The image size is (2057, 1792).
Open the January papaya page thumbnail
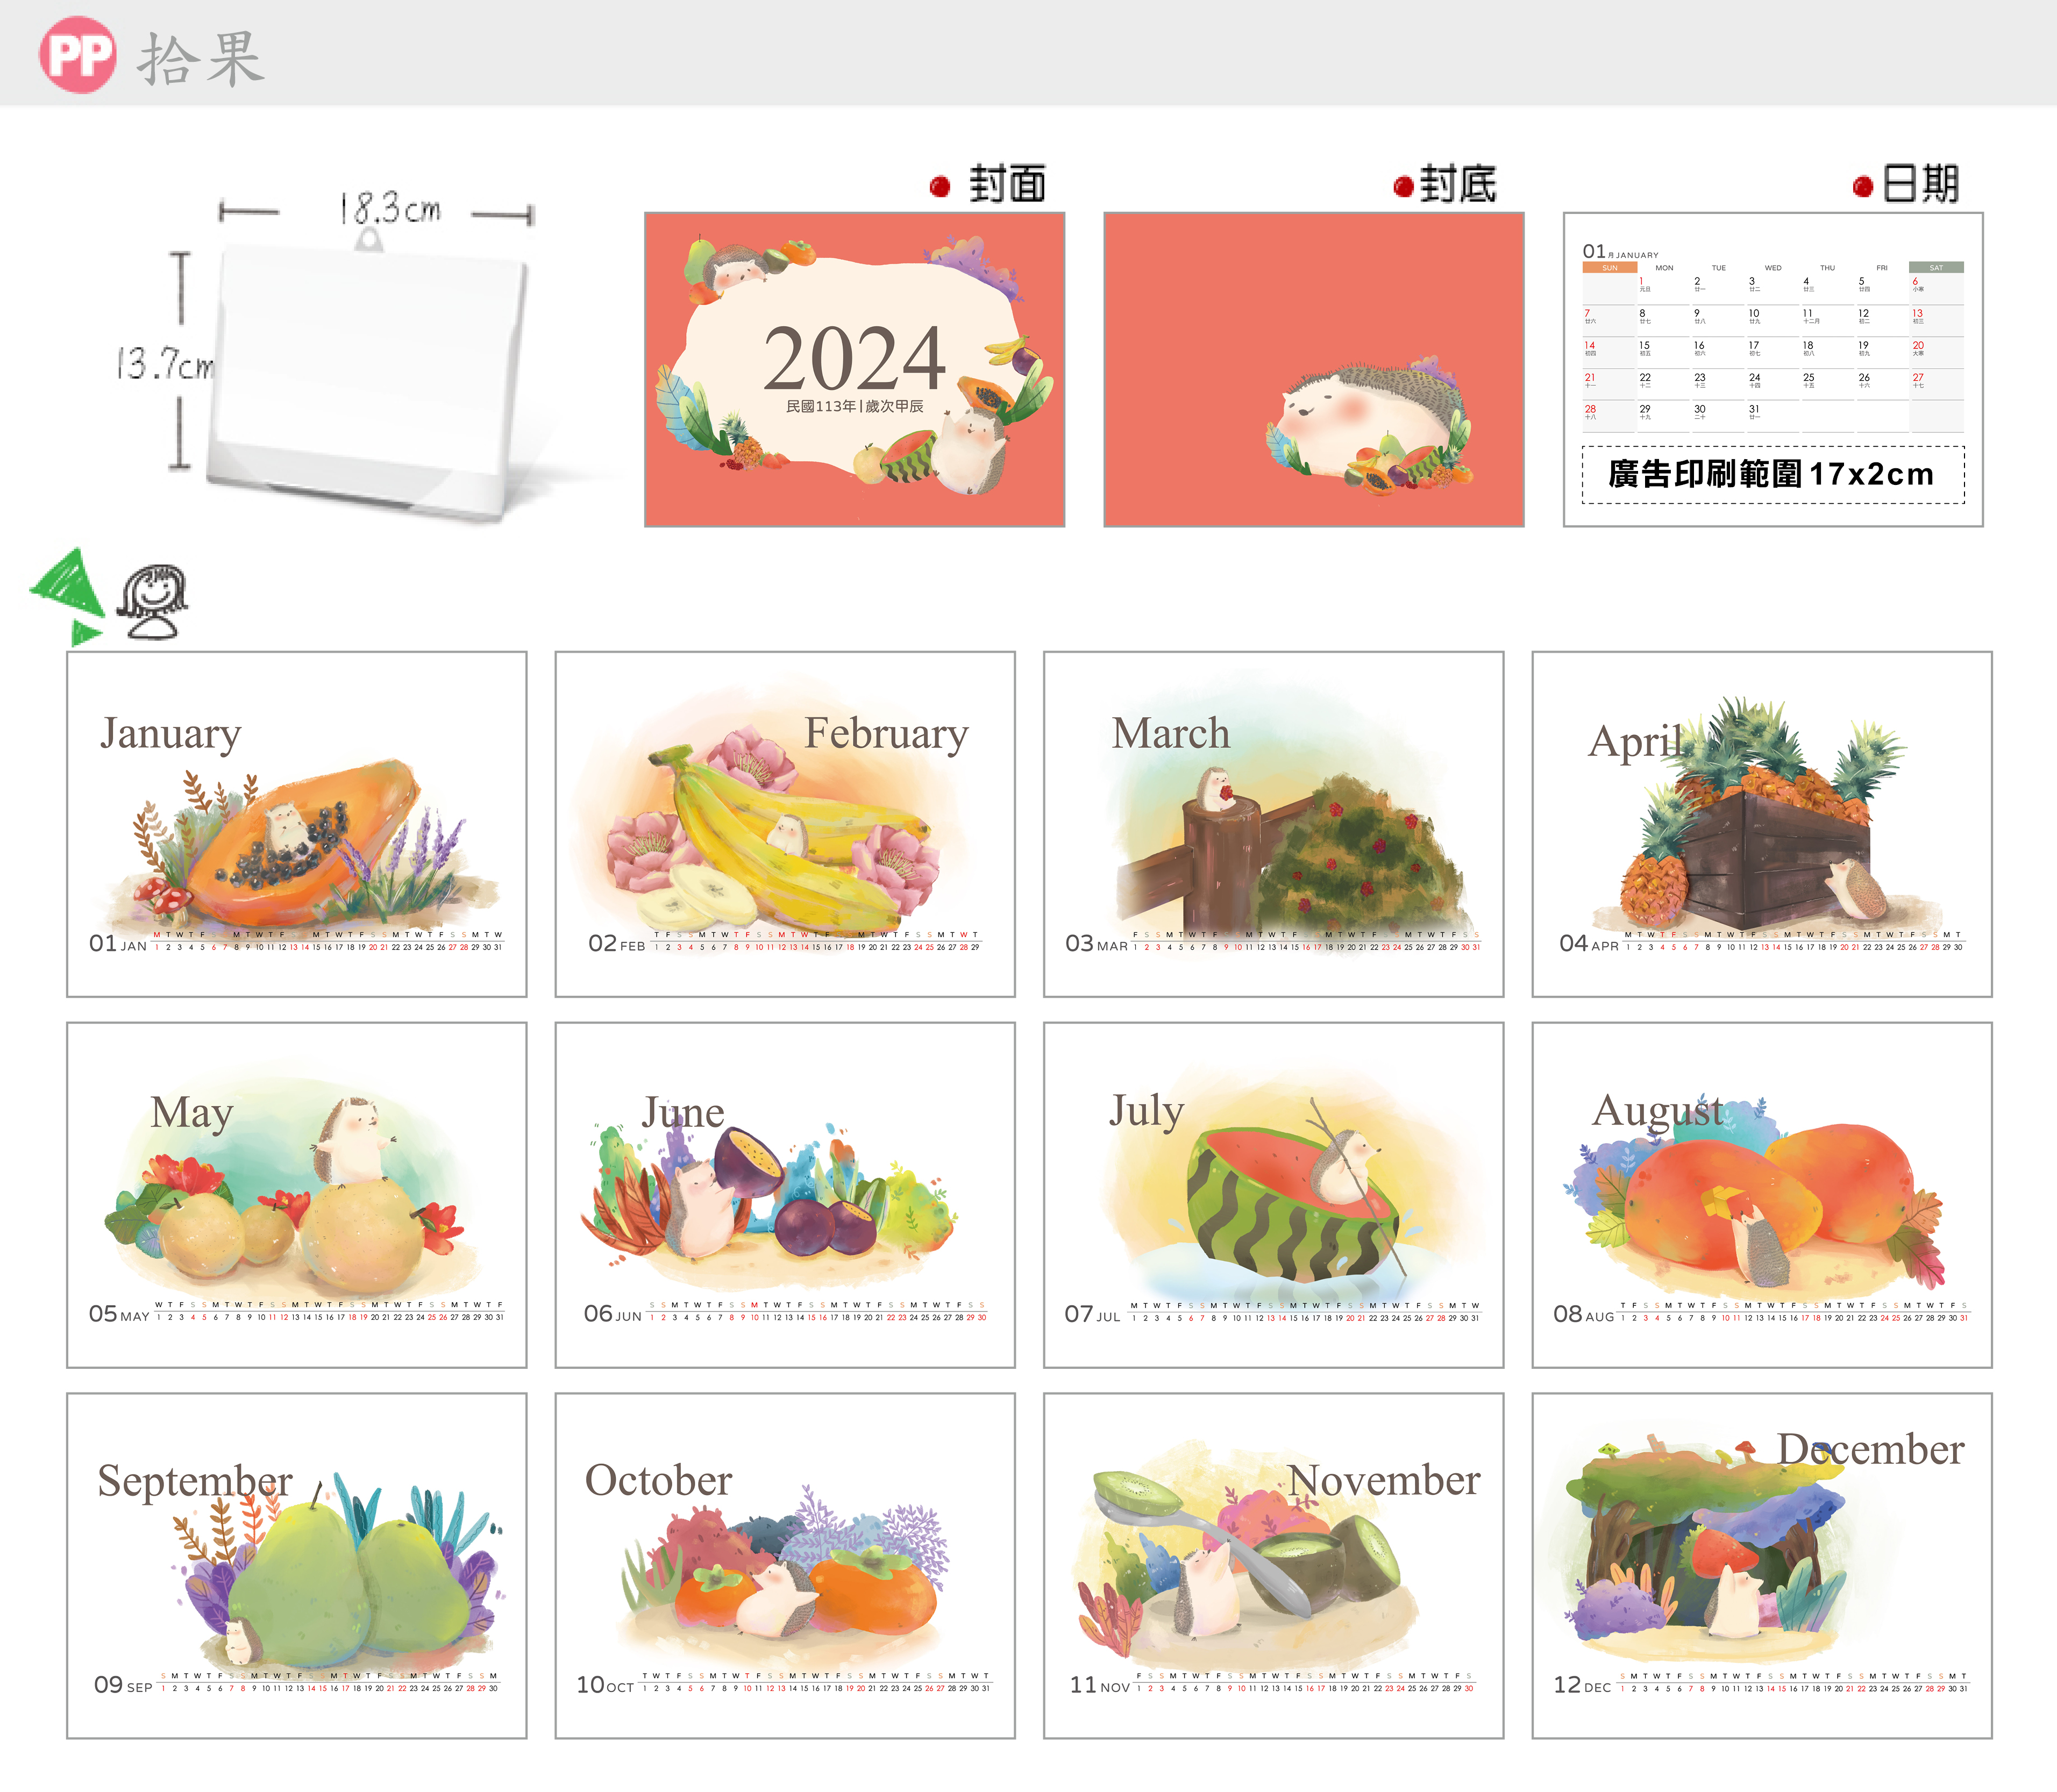click(x=296, y=824)
